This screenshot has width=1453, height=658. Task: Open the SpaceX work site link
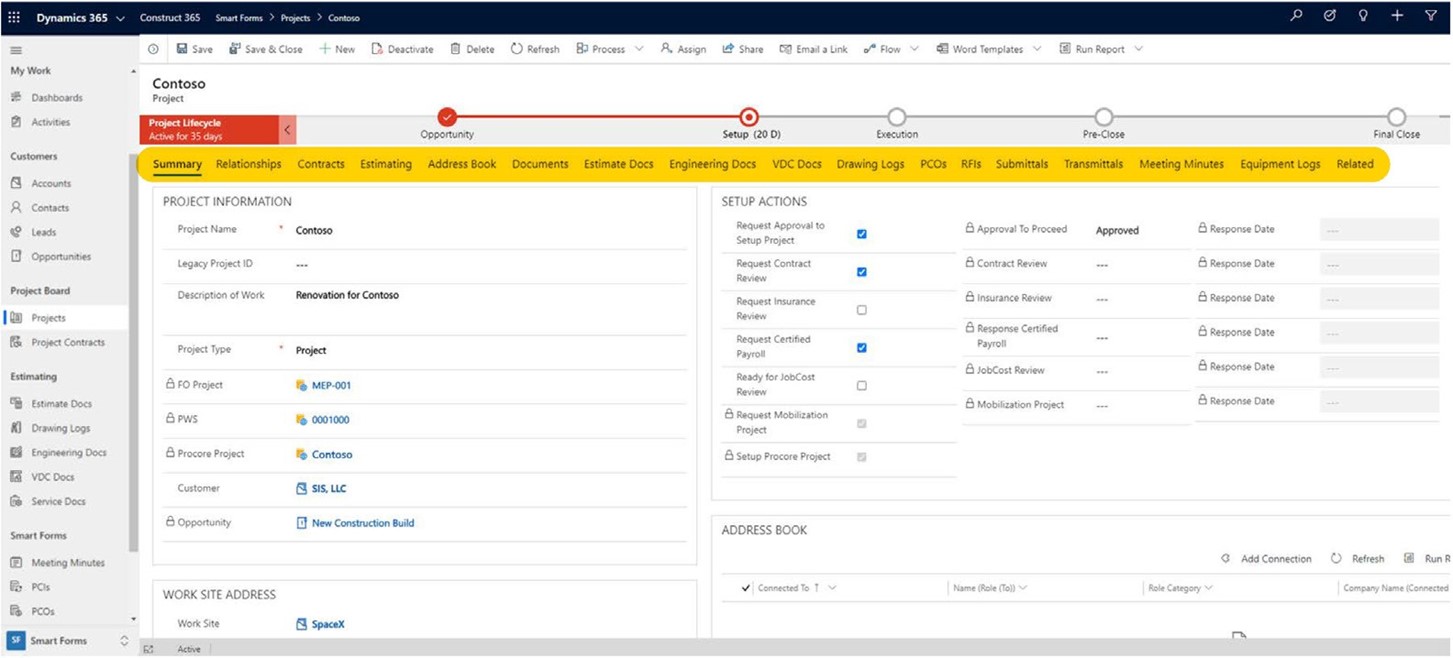328,624
